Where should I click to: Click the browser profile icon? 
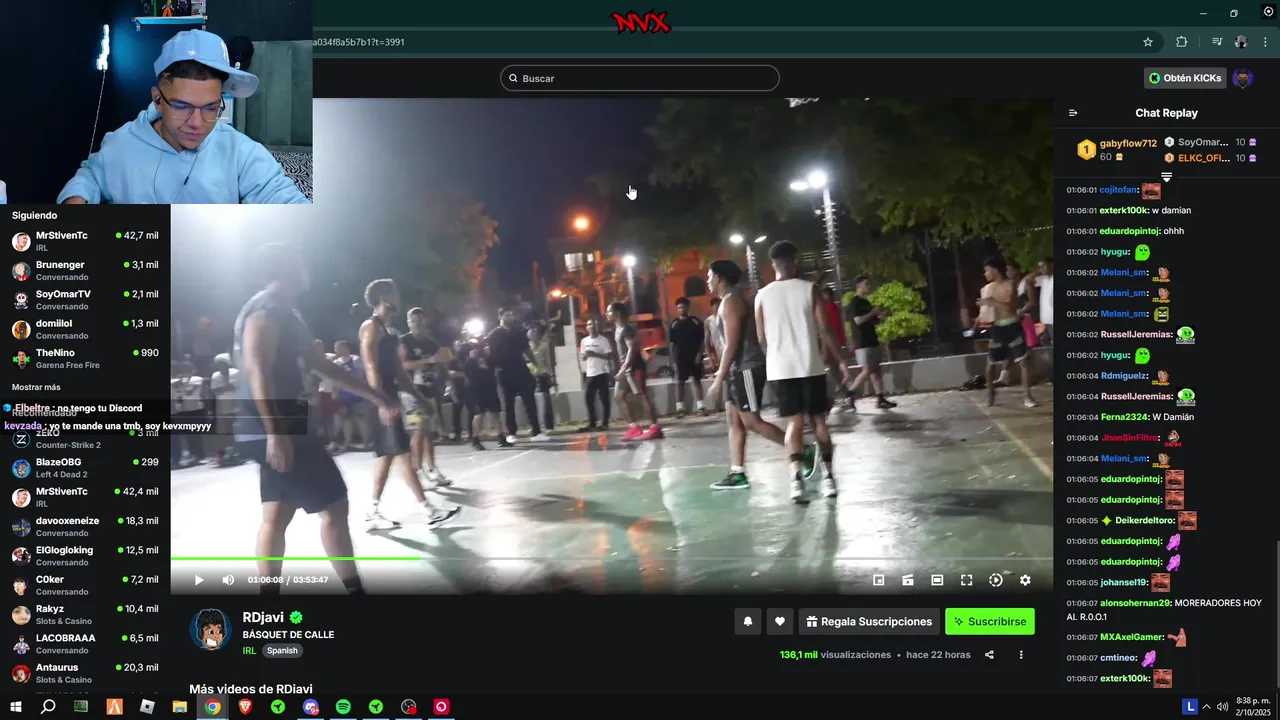pos(1241,42)
